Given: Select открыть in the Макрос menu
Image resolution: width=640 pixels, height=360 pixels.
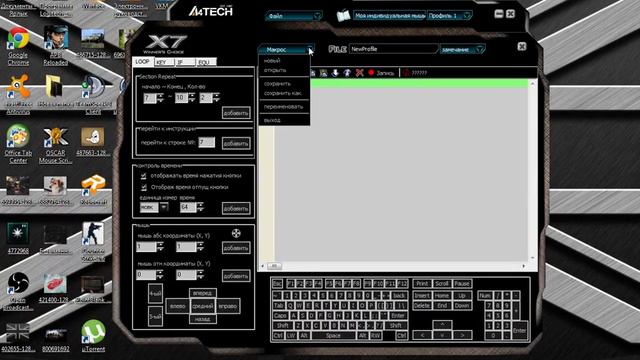Looking at the screenshot, I should click(275, 70).
